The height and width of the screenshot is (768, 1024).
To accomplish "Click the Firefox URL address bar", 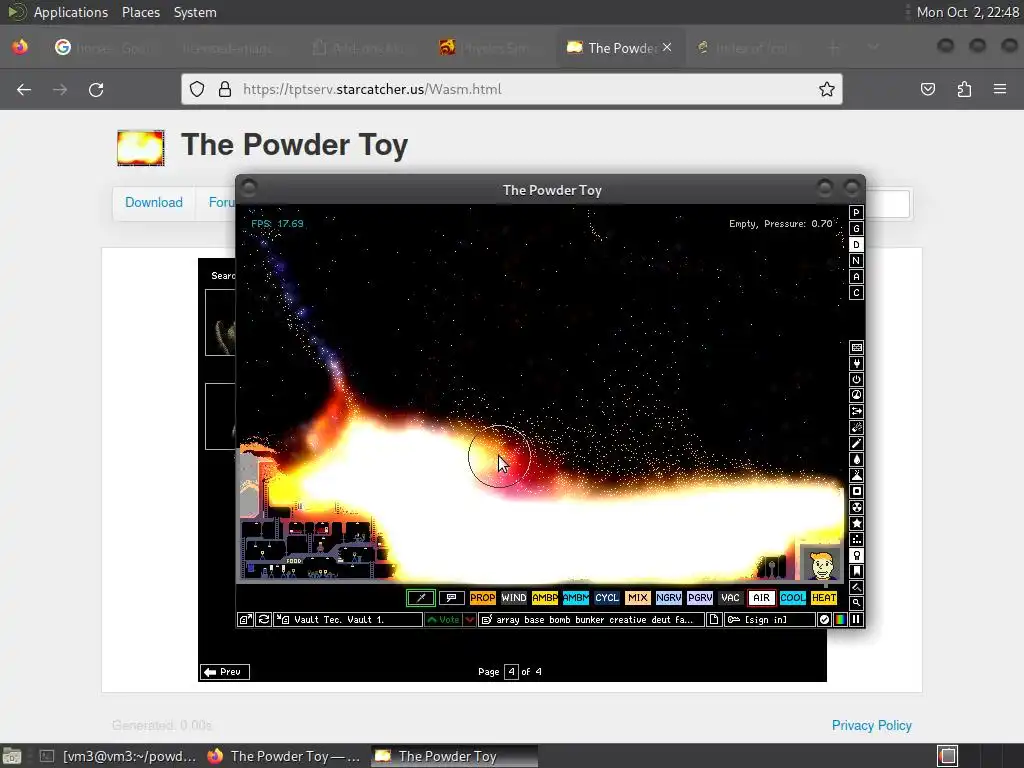I will click(511, 89).
